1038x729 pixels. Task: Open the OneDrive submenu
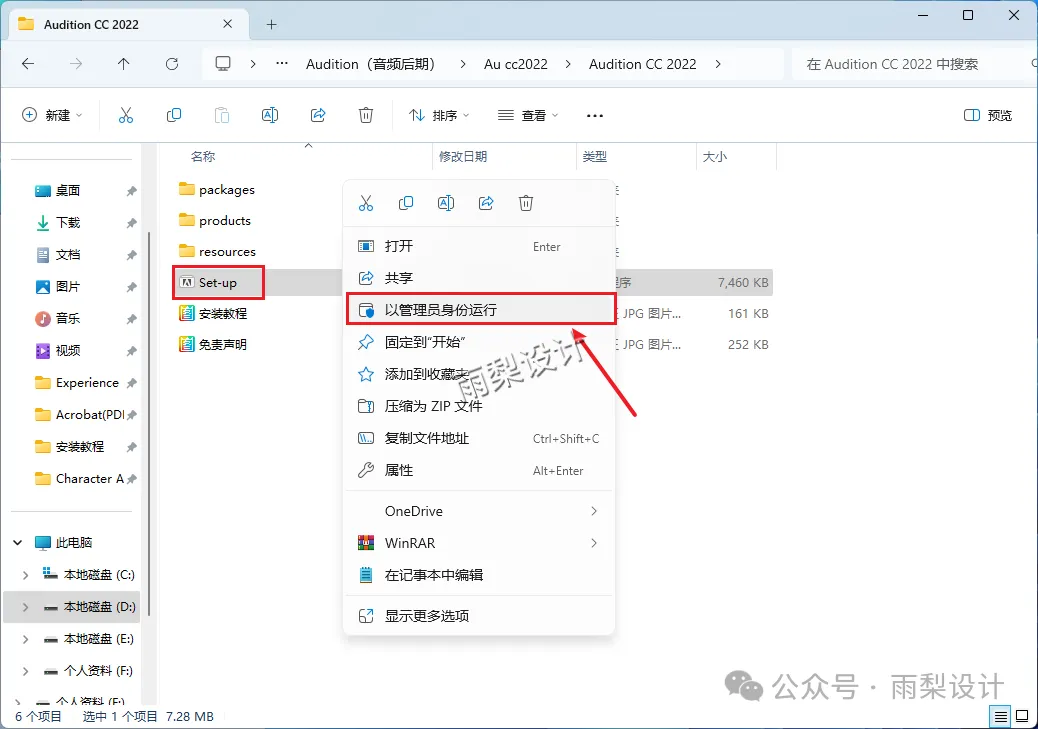coord(479,511)
